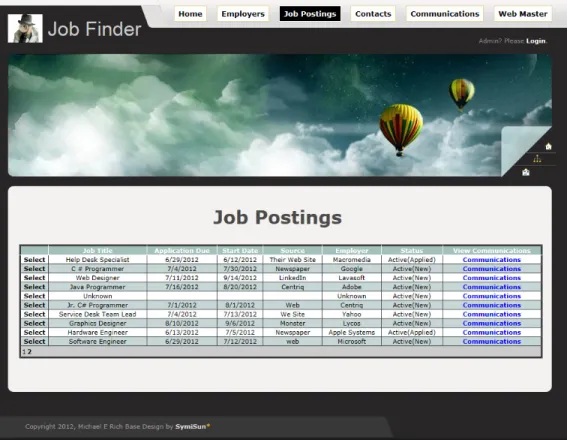Click the sitemap icon on banner corner

pos(537,159)
